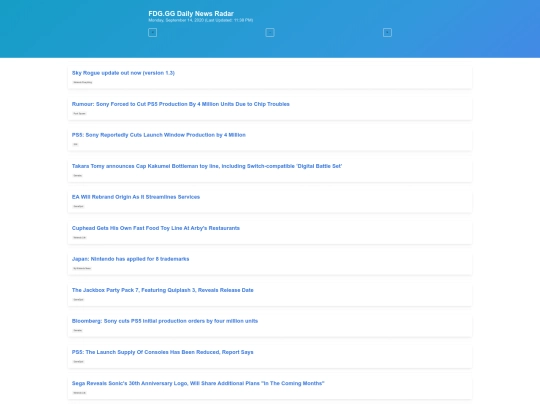Click the source tag under PS5: The Launch Supply headline
Image resolution: width=540 pixels, height=405 pixels.
coord(78,361)
